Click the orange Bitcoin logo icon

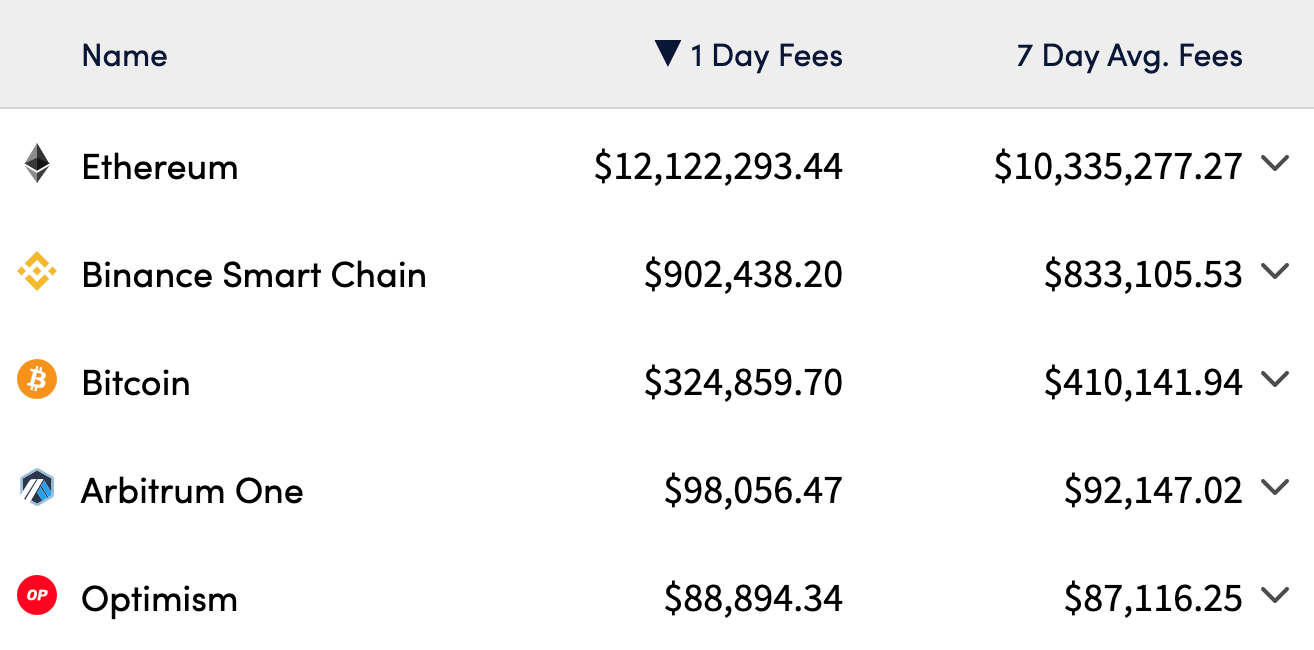pos(37,381)
